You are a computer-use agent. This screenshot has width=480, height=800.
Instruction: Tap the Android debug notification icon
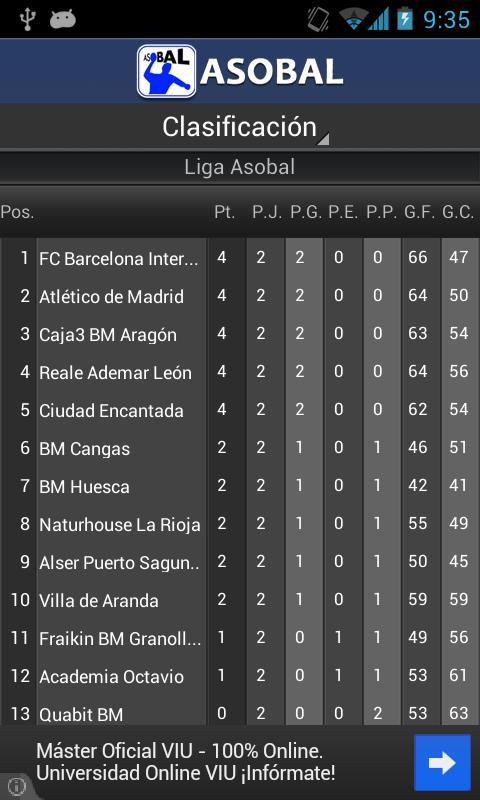[x=63, y=19]
